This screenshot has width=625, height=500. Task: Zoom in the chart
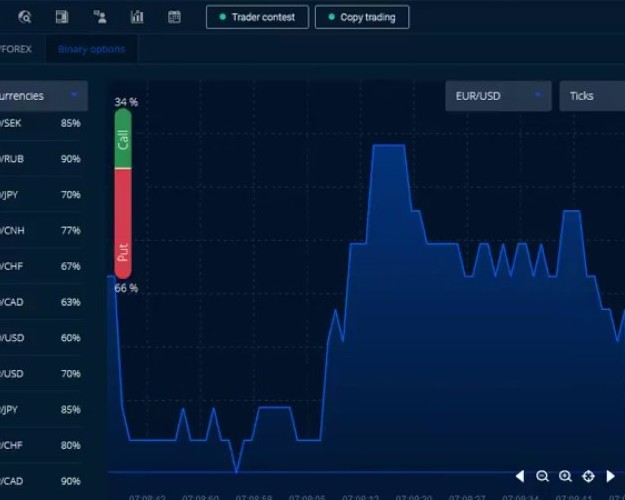coord(565,477)
